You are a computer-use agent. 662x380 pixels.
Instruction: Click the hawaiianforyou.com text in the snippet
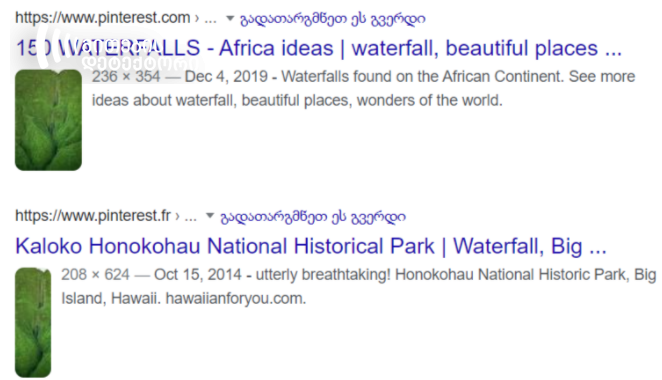tap(236, 299)
